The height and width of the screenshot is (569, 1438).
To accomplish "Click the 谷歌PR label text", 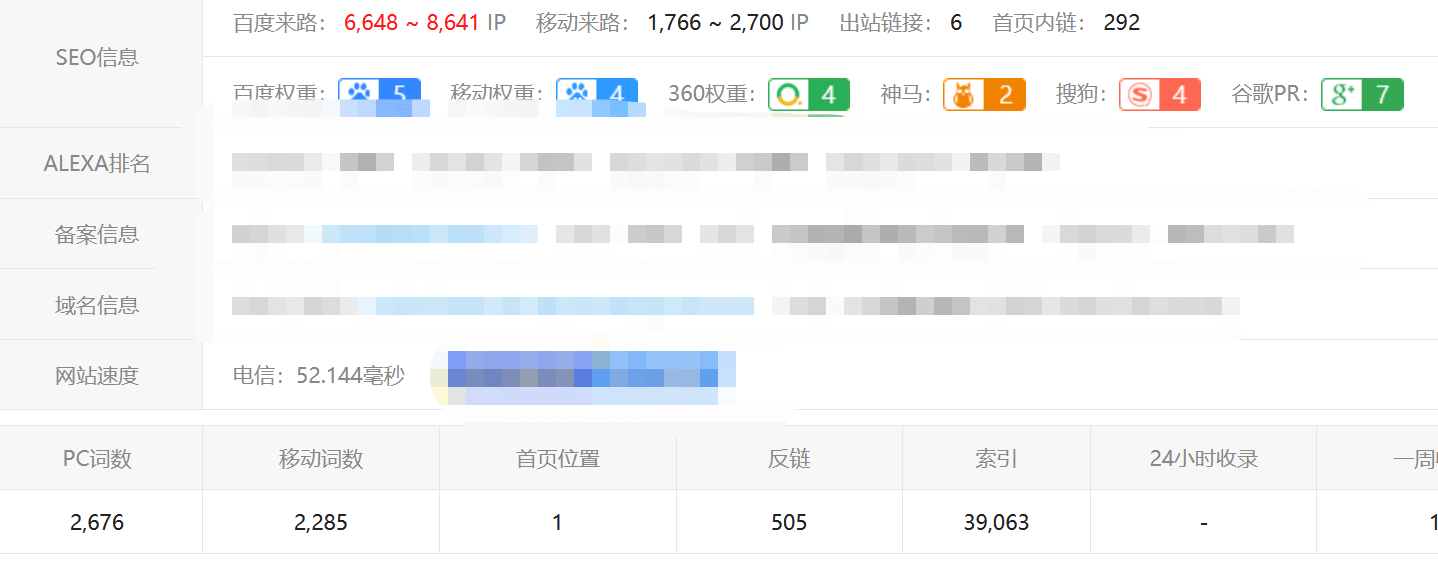I will [x=1271, y=94].
